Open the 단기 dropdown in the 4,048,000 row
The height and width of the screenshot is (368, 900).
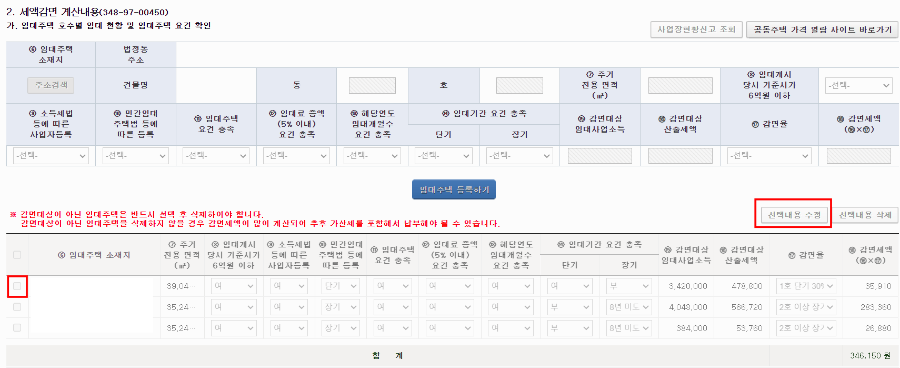click(x=570, y=307)
